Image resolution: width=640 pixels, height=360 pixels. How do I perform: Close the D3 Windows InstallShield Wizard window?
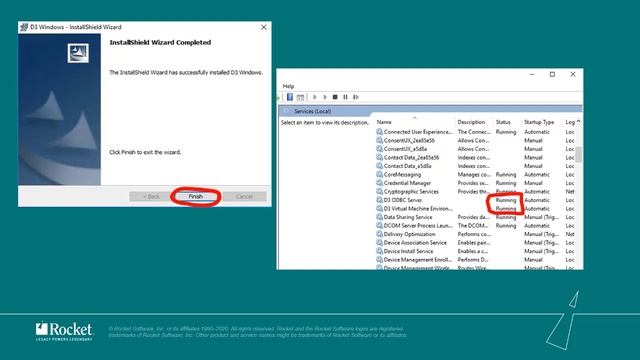point(264,27)
